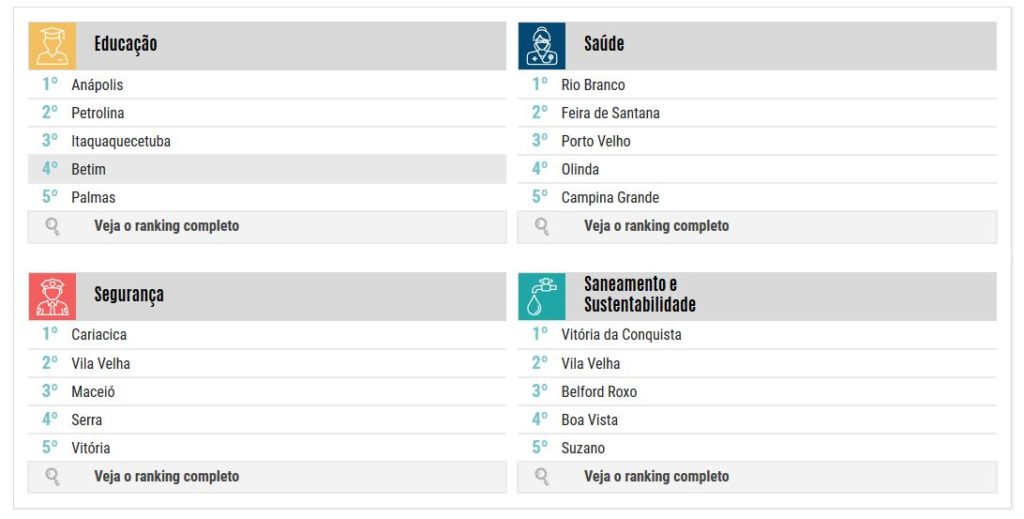Click the magnifier icon under Segurança ranking

53,477
